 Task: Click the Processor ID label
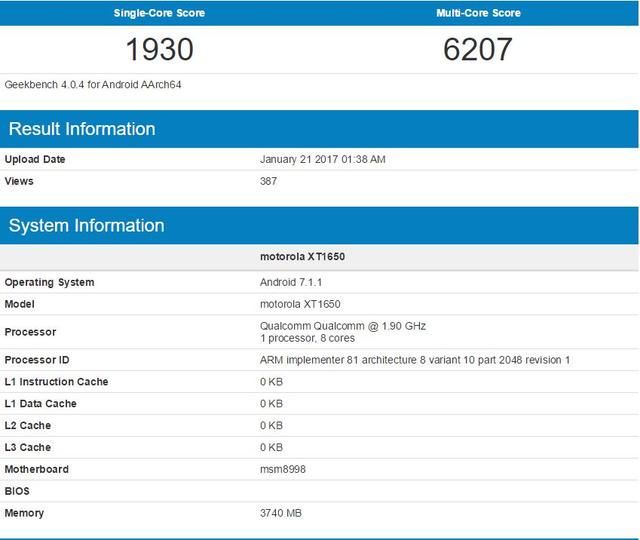(x=37, y=360)
